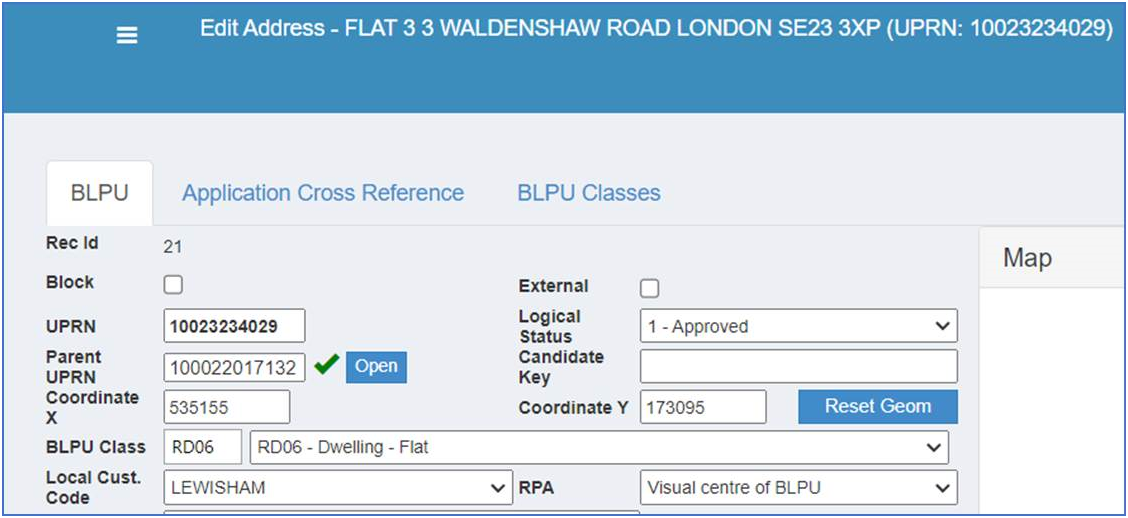Screen dimensions: 1128x518
Task: Click the BLPU Class code field RD06
Action: point(203,447)
